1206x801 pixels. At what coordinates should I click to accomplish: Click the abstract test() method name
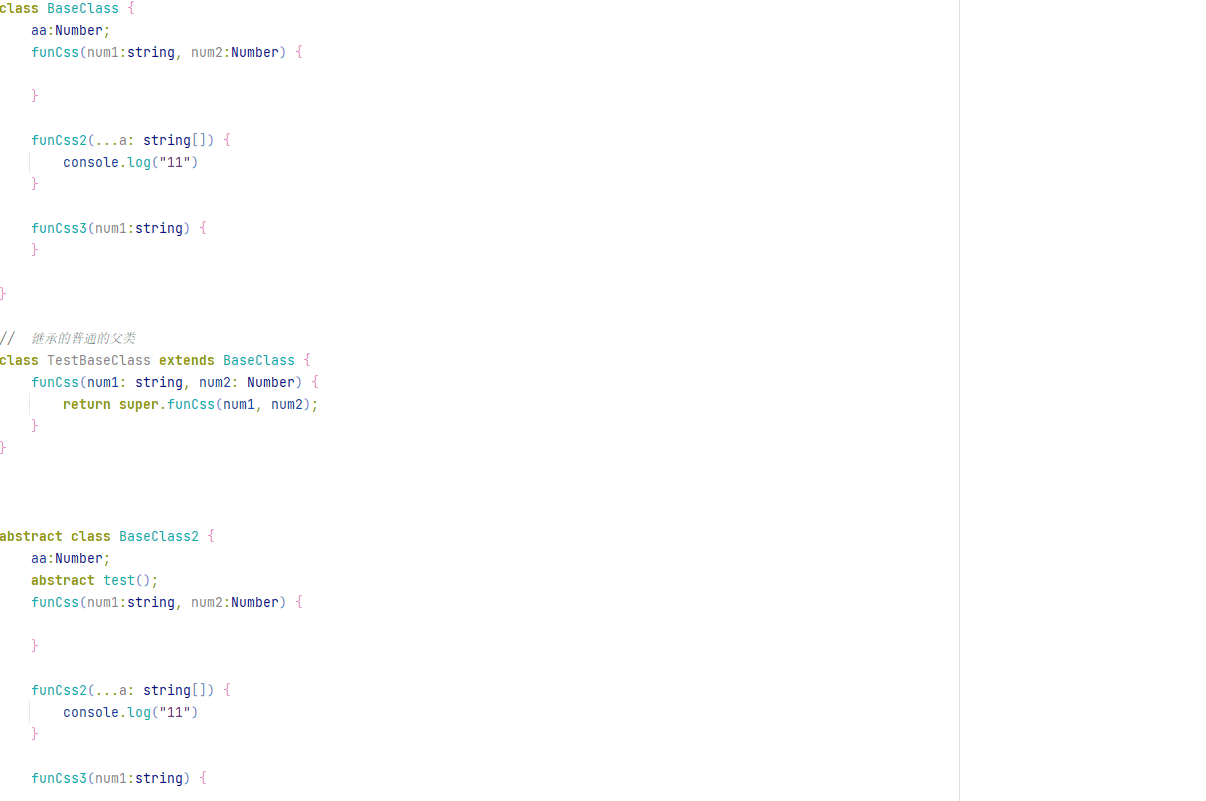click(x=118, y=580)
